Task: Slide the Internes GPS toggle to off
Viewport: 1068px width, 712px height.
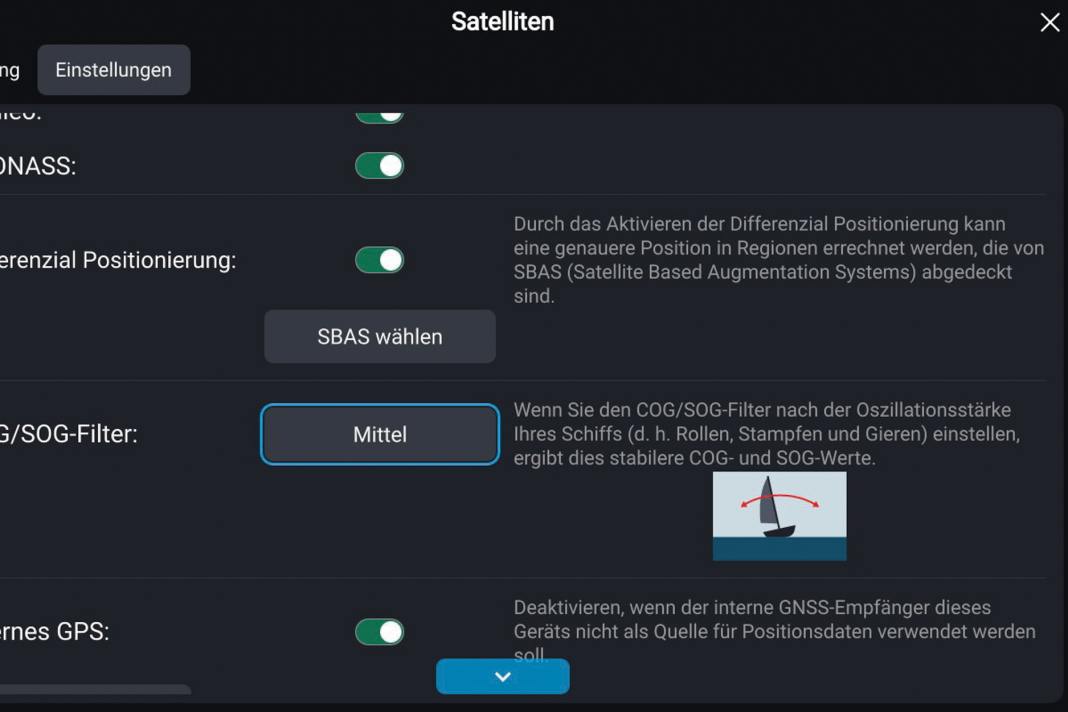Action: point(379,632)
